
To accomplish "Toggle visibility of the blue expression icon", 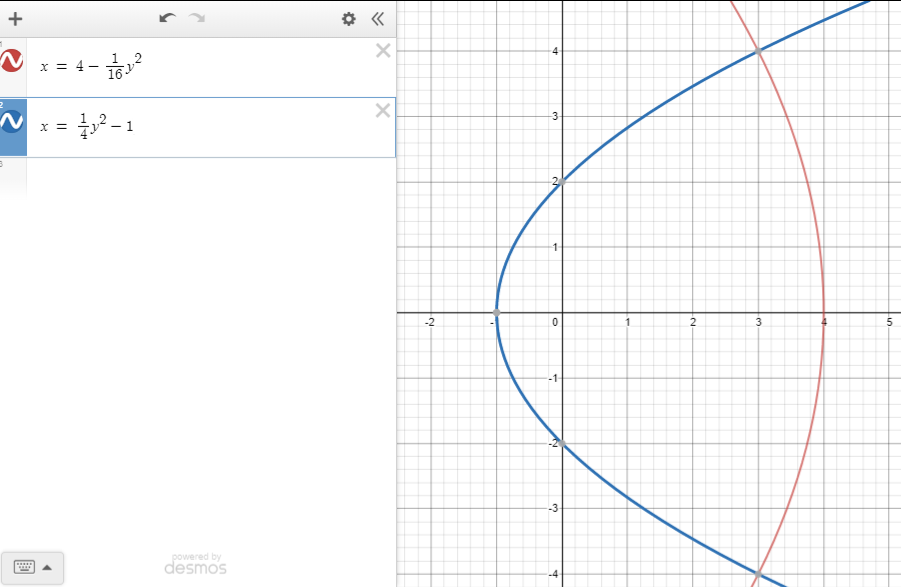I will click(x=13, y=123).
